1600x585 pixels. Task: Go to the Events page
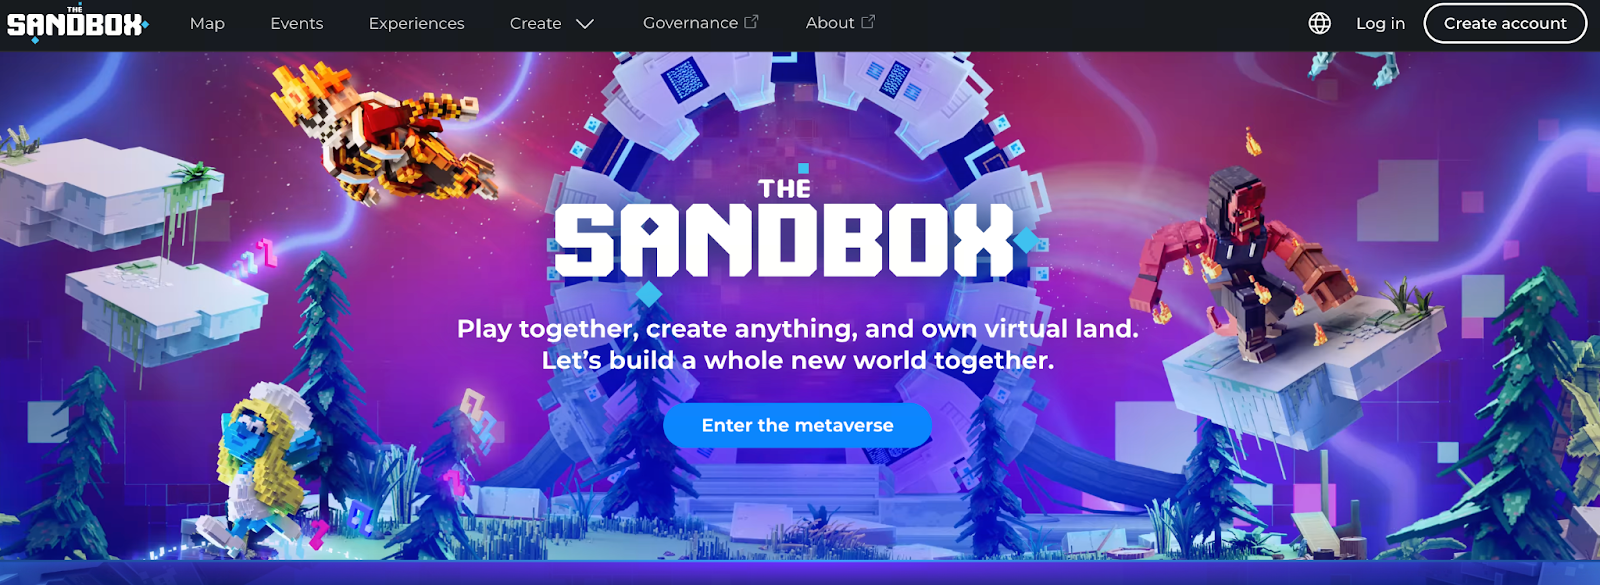[x=297, y=23]
